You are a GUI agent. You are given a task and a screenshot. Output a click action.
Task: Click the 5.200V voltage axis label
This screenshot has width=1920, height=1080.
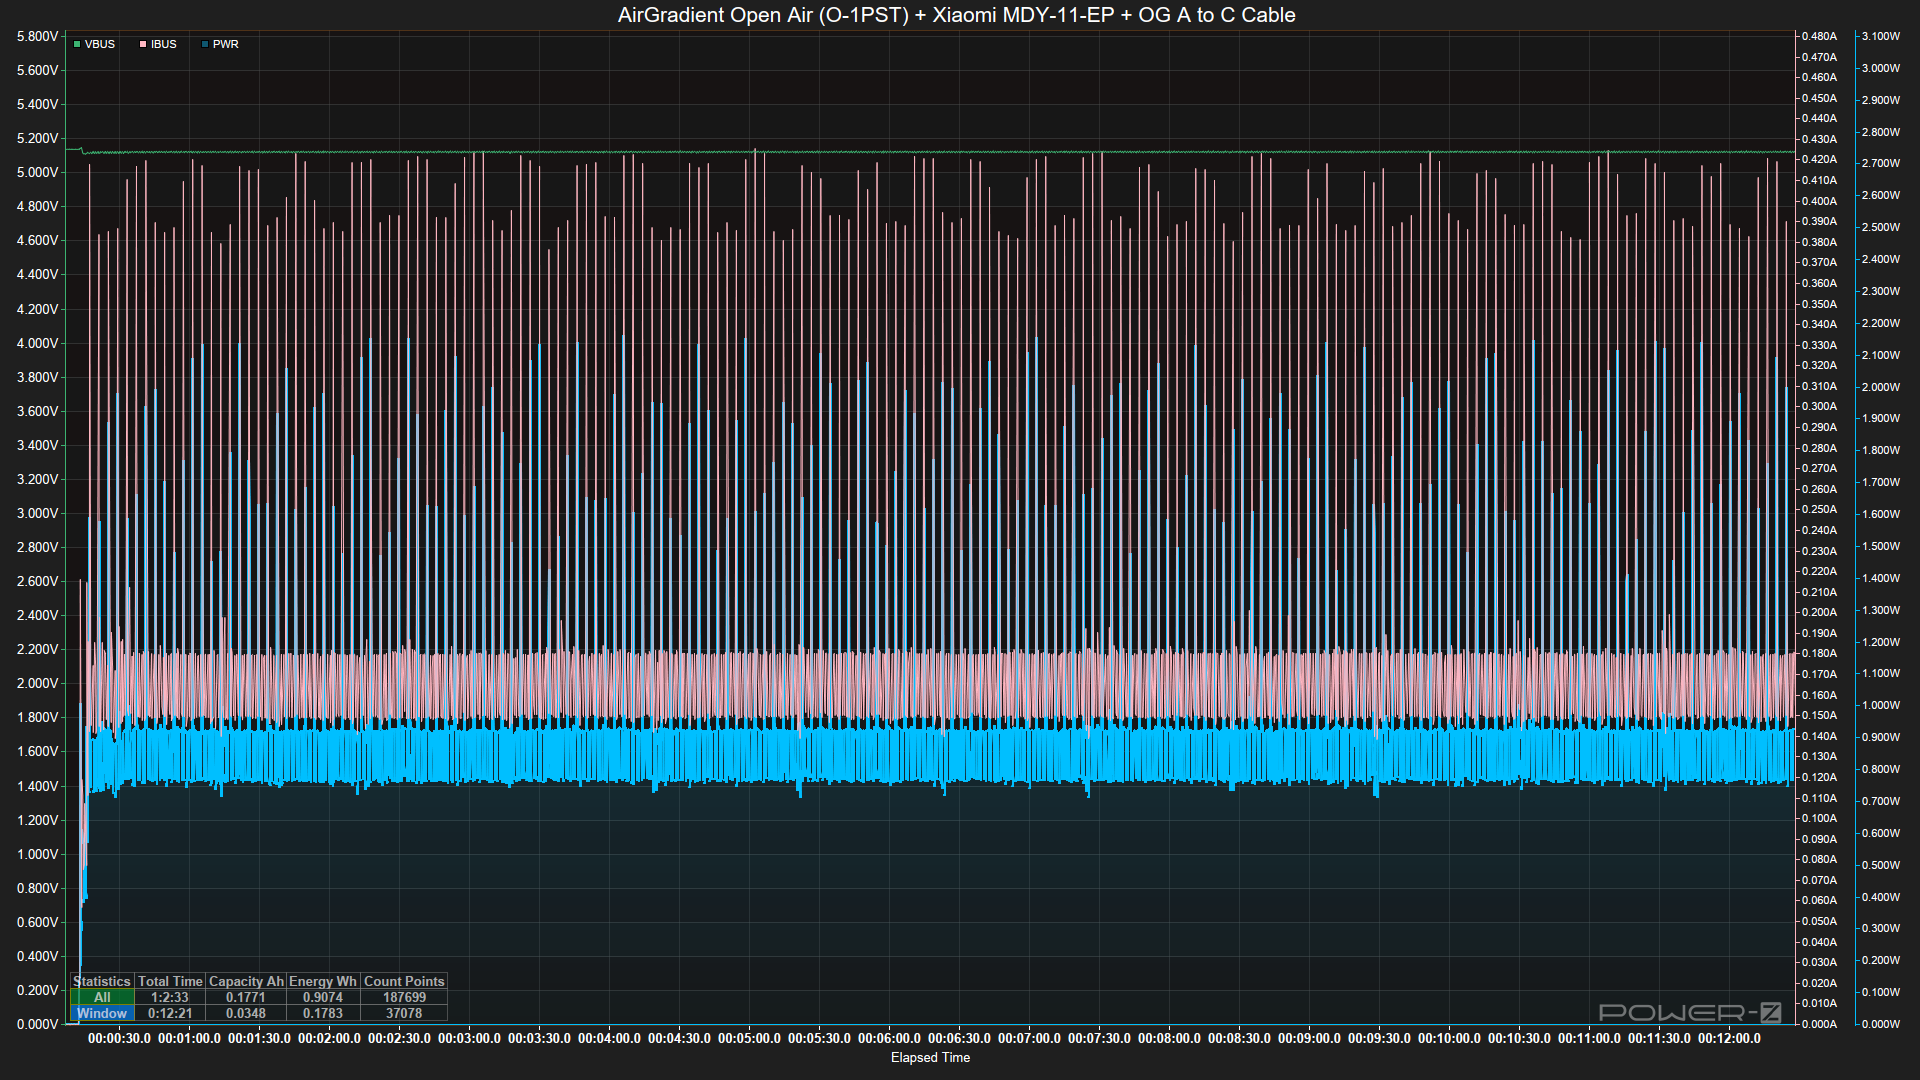coord(37,138)
